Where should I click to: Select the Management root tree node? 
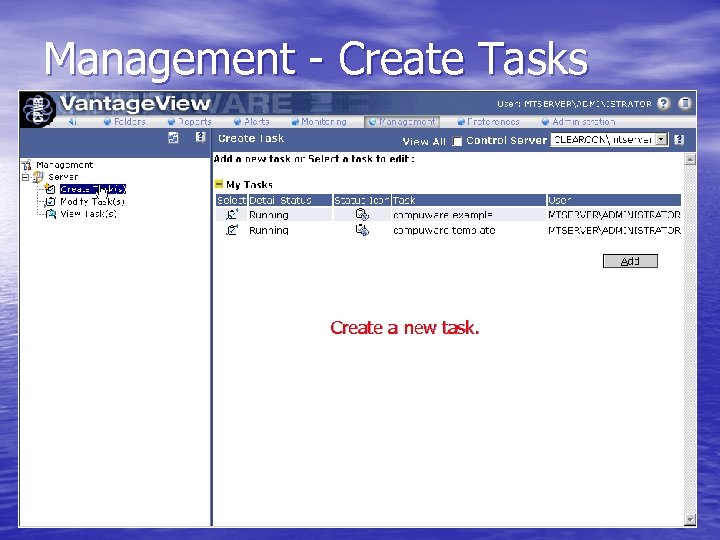(x=64, y=165)
